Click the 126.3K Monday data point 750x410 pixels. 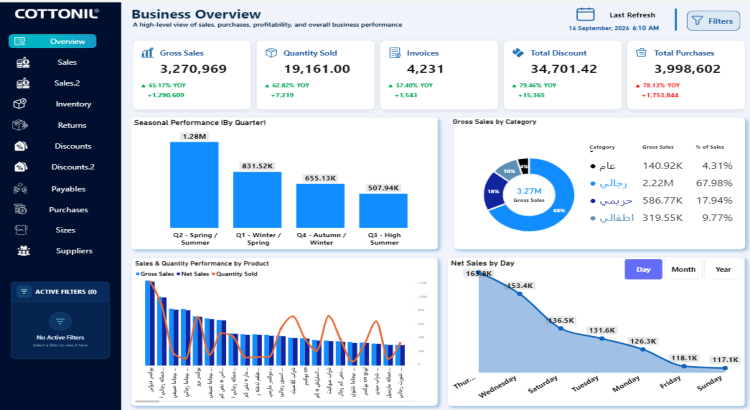pos(643,349)
